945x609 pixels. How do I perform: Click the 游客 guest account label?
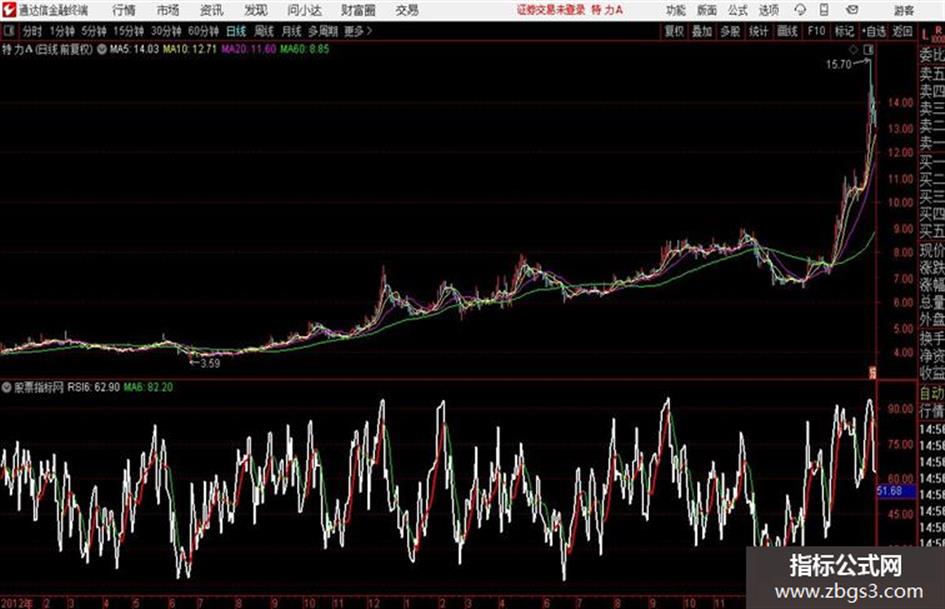point(903,10)
